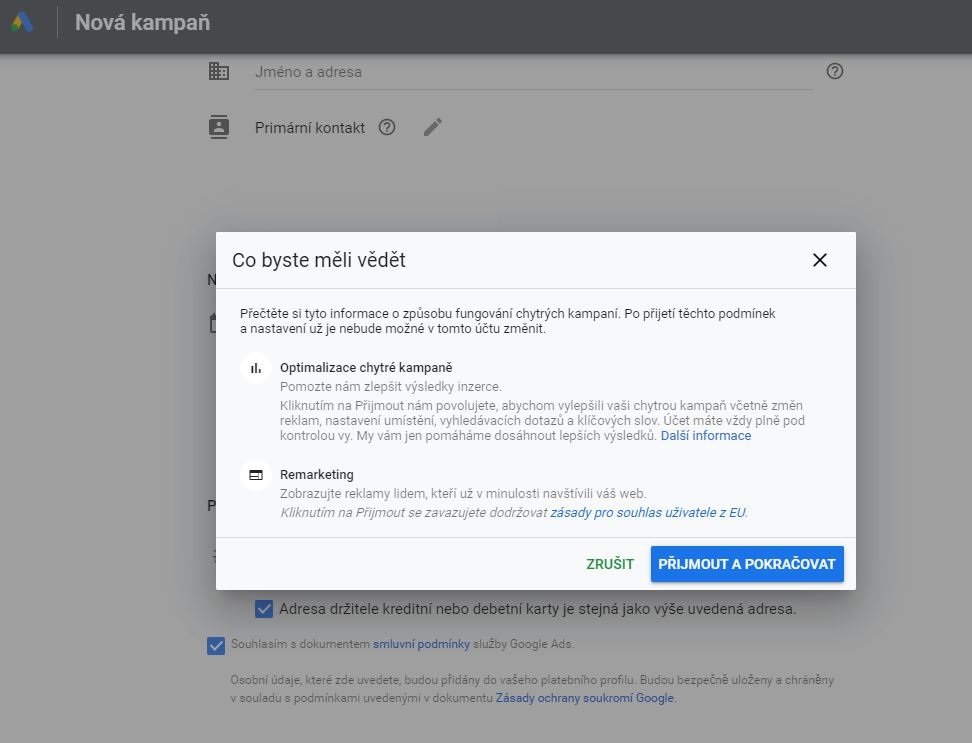Open Zásady ochrany soukromí Google link

[x=585, y=698]
